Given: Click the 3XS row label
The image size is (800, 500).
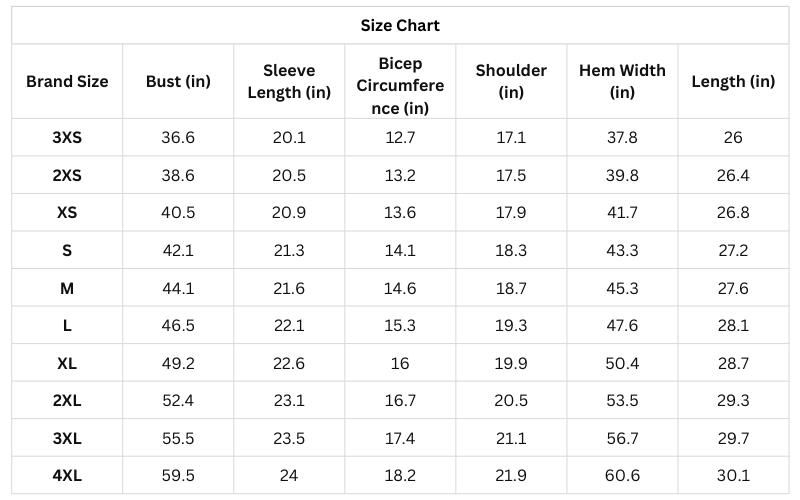Looking at the screenshot, I should [67, 137].
